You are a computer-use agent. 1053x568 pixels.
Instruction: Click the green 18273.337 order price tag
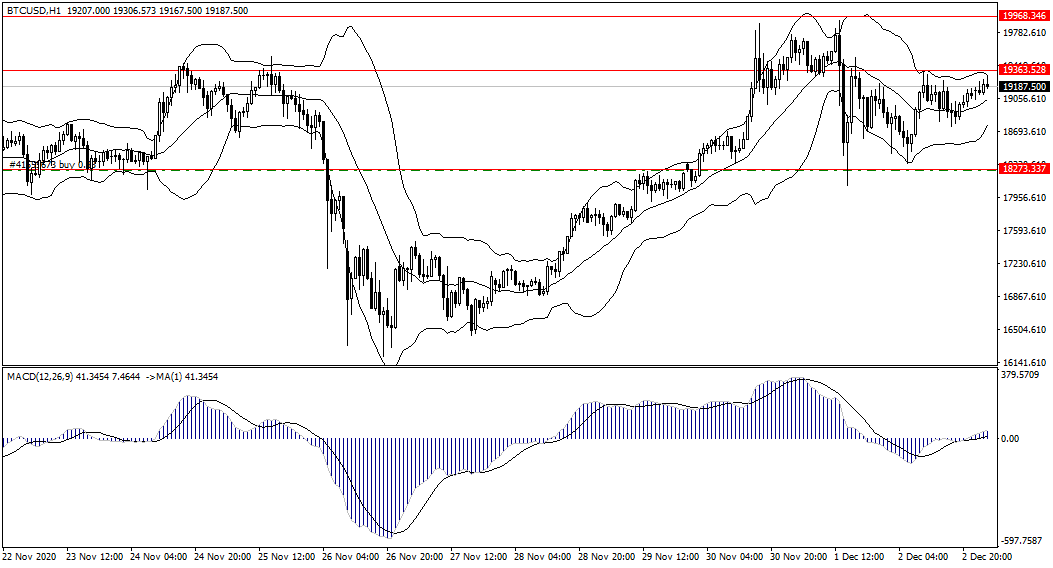(1024, 170)
